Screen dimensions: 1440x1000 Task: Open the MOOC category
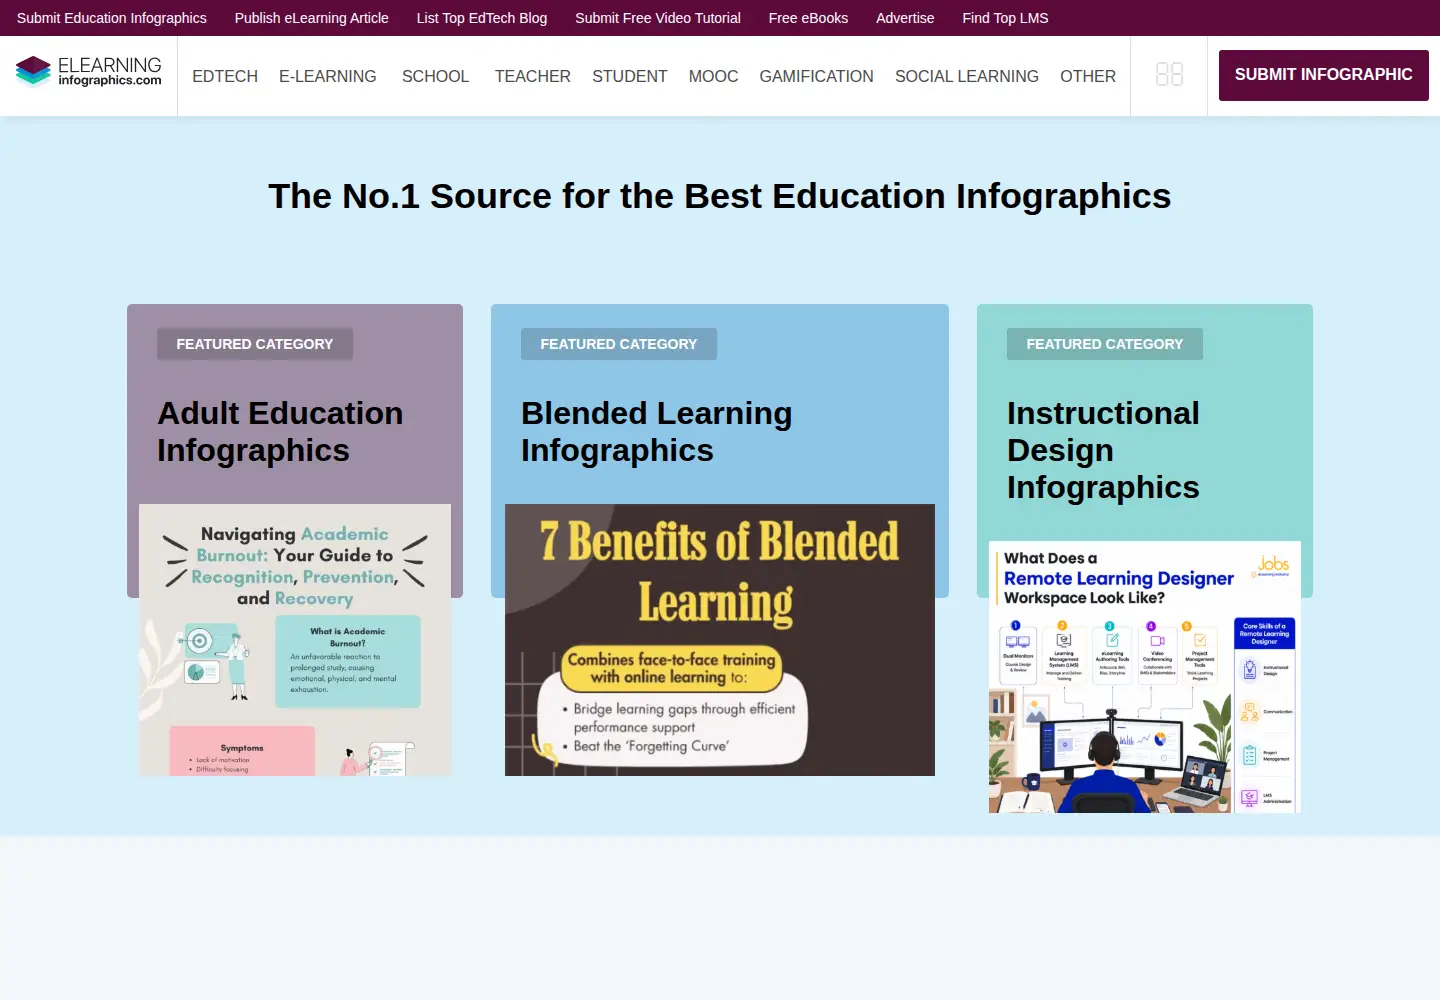tap(713, 76)
